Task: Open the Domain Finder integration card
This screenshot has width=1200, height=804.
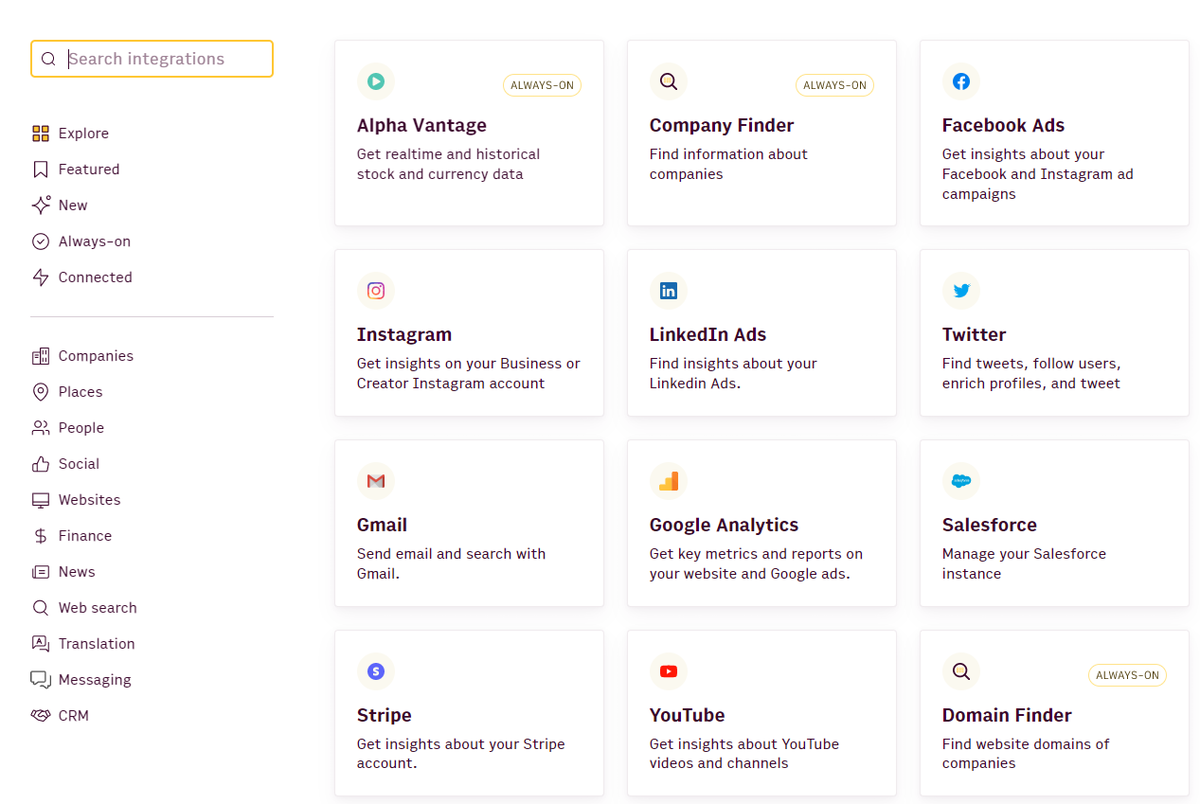Action: tap(1054, 713)
